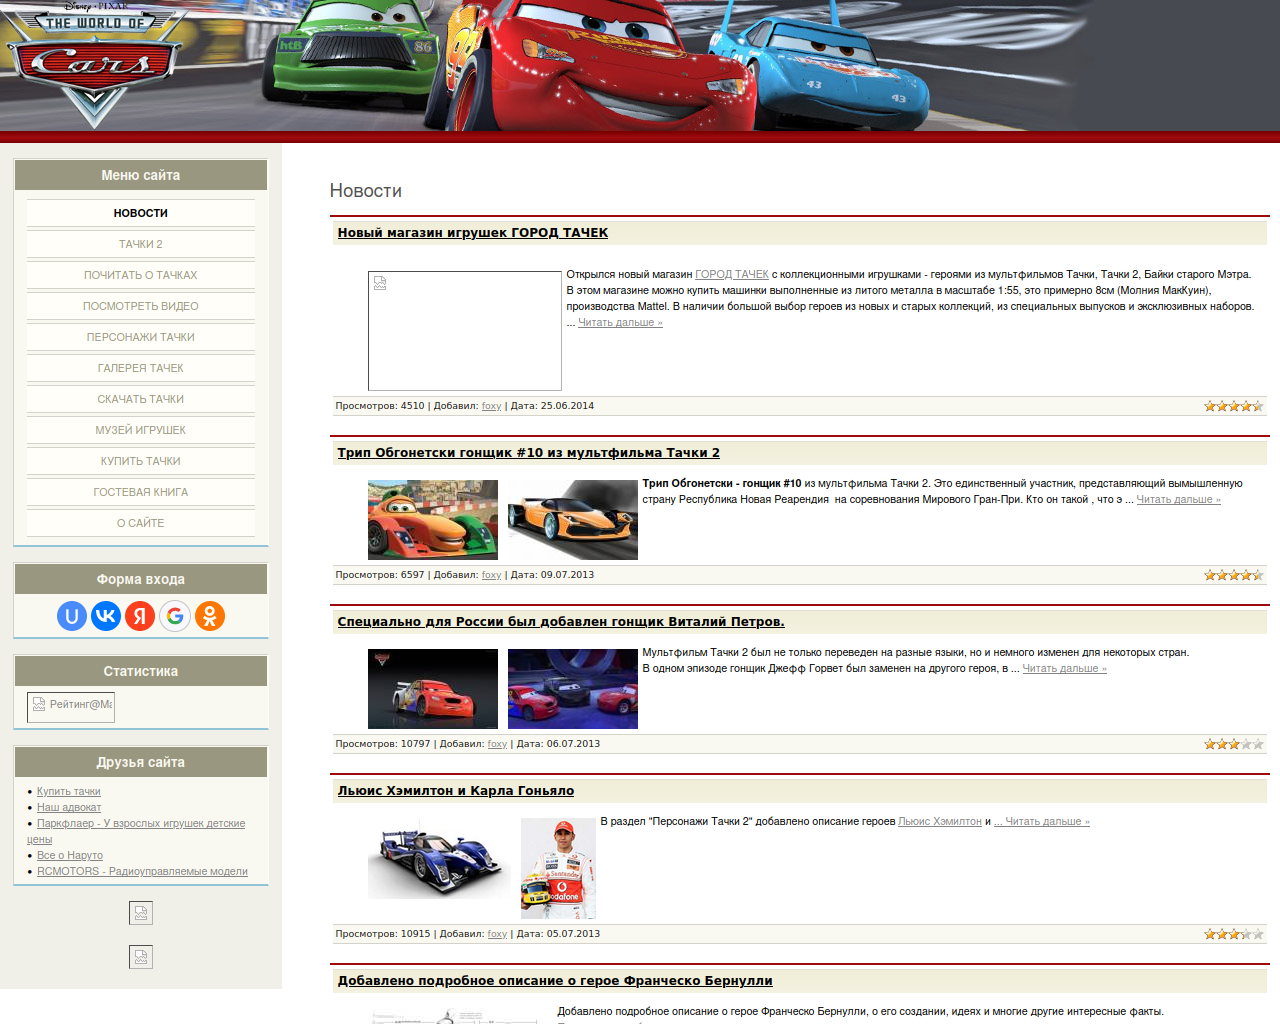The image size is (1280, 1024).
Task: Click the Рейтинг@Mail counter image
Action: (x=71, y=706)
